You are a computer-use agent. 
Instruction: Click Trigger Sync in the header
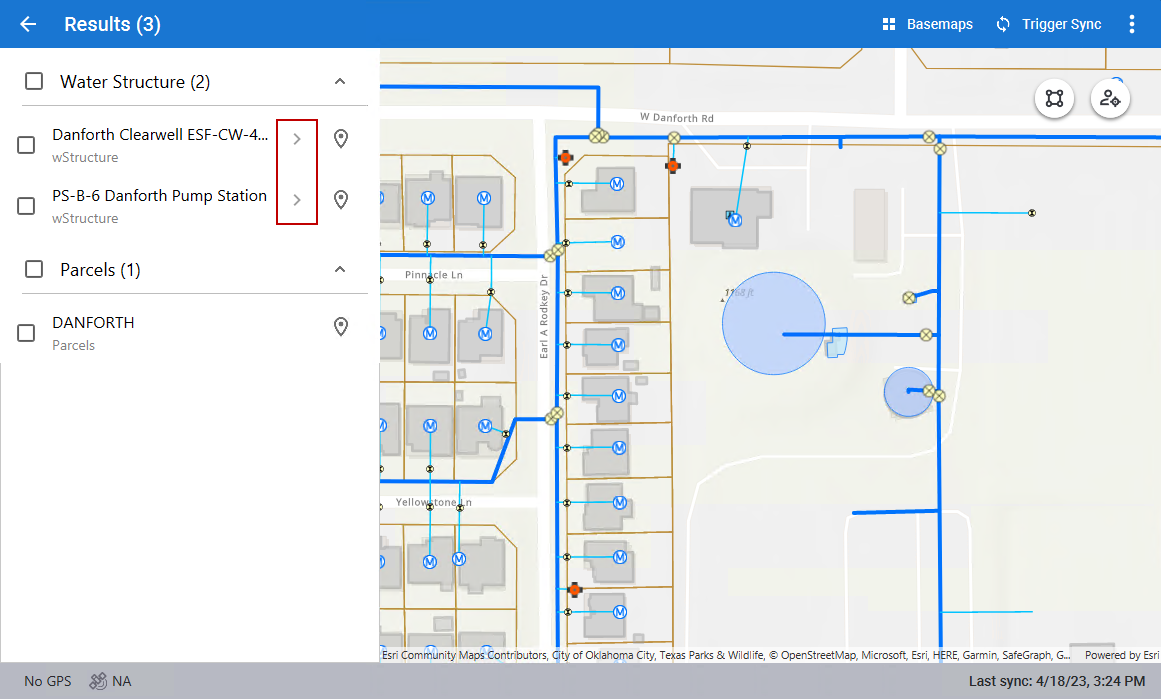pyautogui.click(x=1048, y=24)
